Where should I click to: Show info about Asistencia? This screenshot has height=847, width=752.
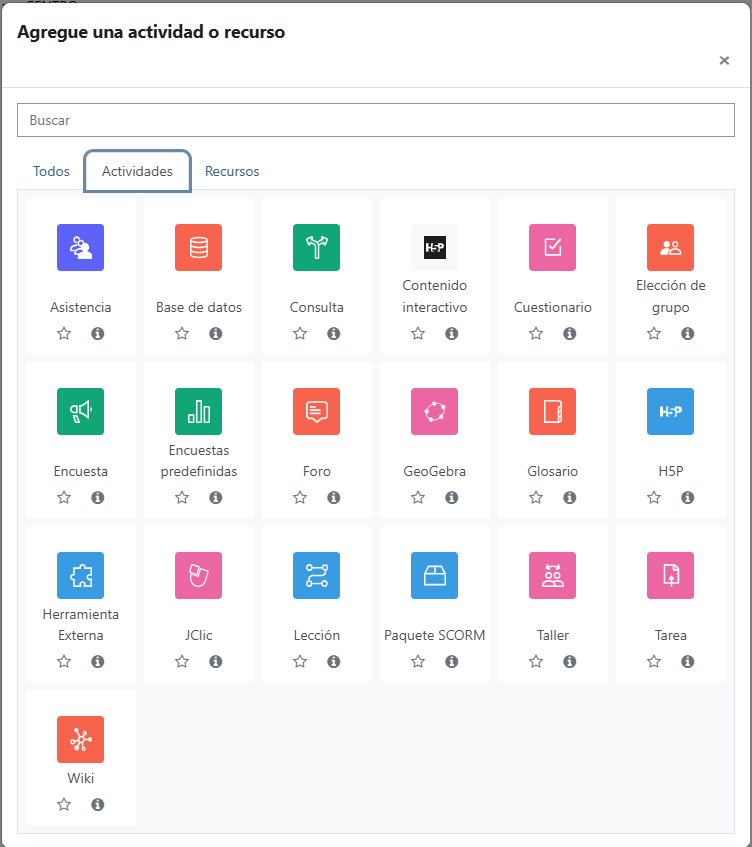(x=98, y=333)
